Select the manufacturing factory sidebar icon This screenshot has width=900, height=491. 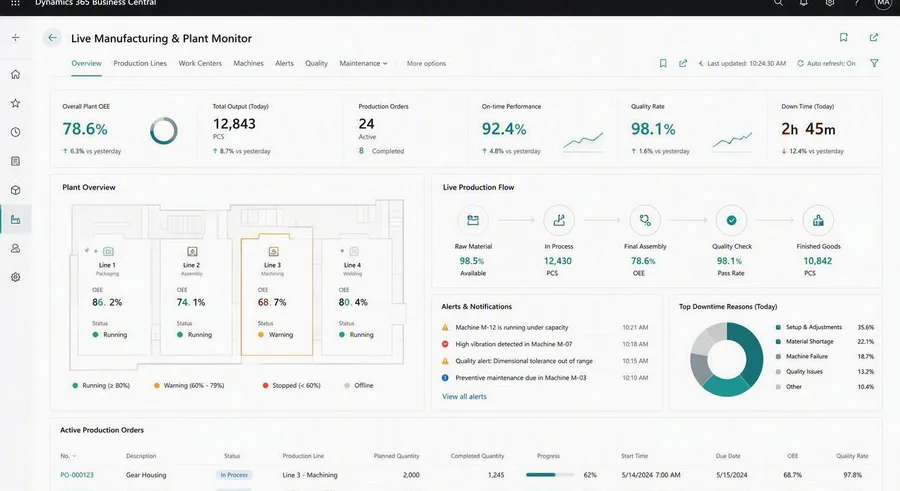tap(15, 219)
